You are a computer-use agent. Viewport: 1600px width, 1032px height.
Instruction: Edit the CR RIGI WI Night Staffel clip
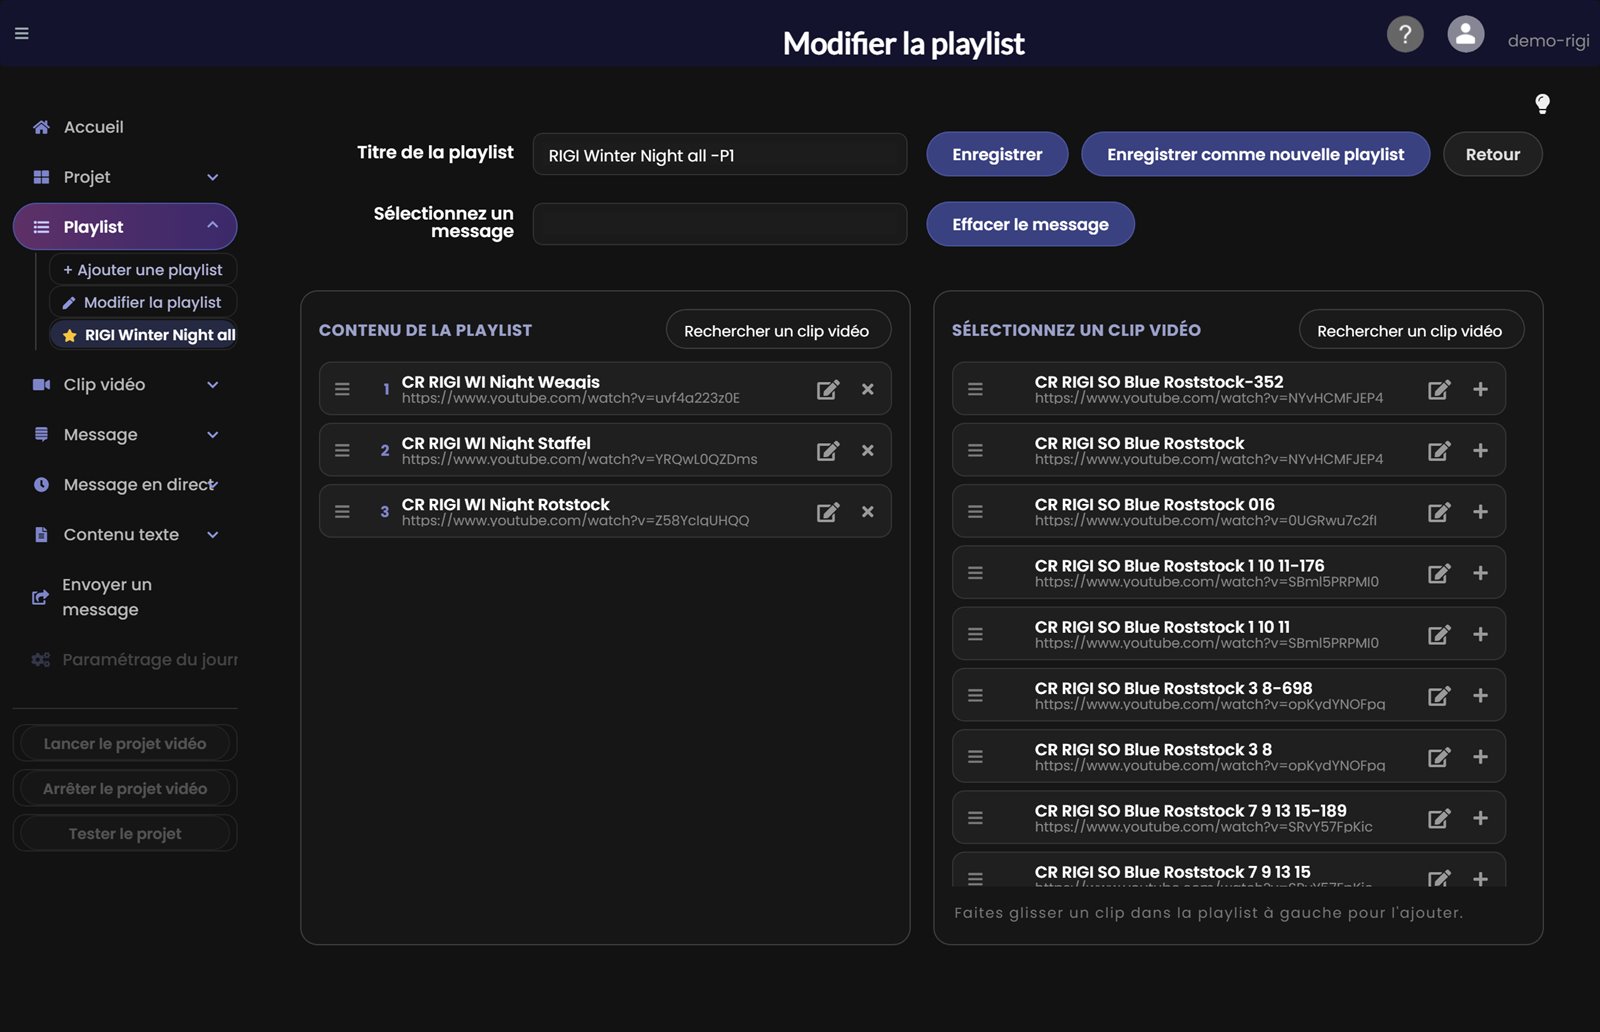coord(828,450)
